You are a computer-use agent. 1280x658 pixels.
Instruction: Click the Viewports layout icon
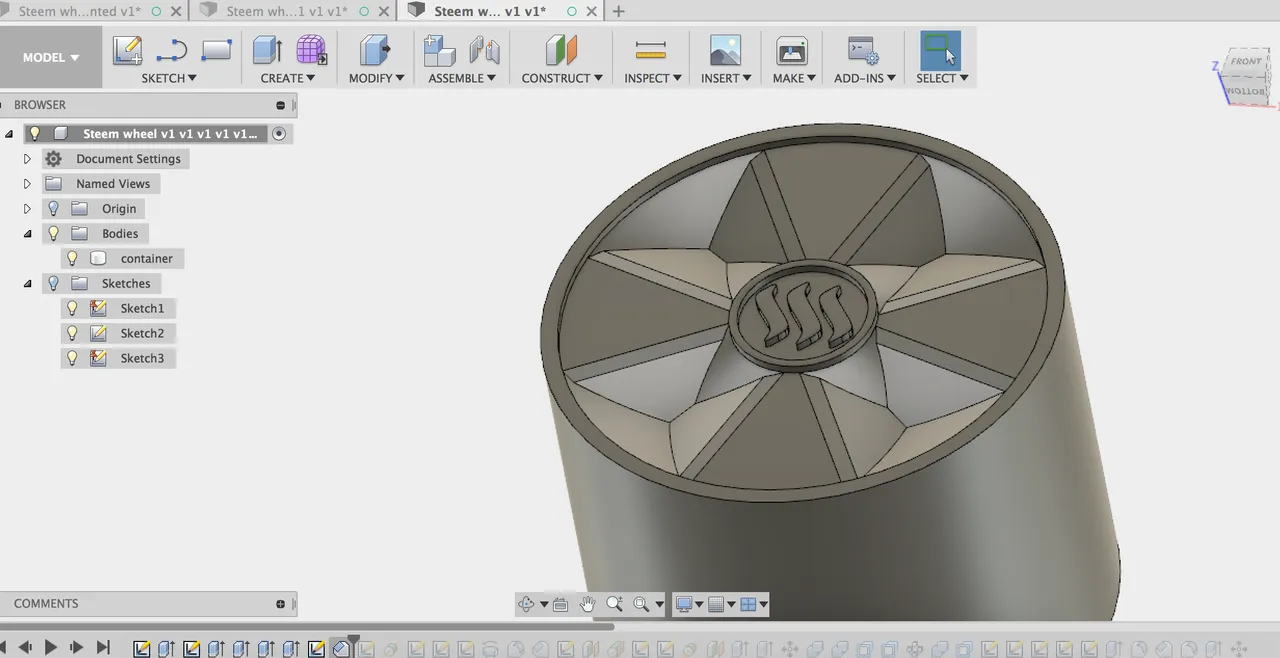[747, 604]
